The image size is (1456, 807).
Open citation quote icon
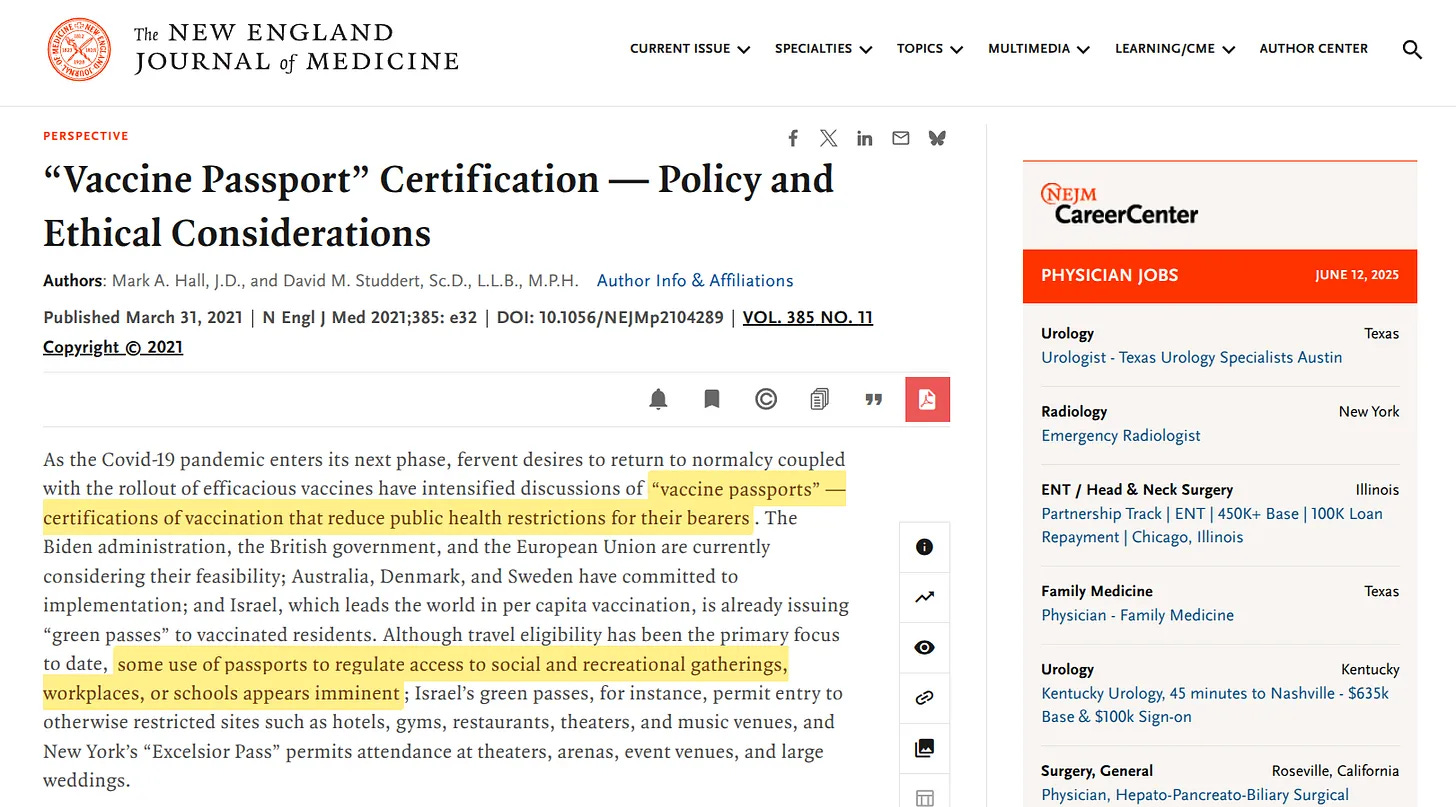874,400
